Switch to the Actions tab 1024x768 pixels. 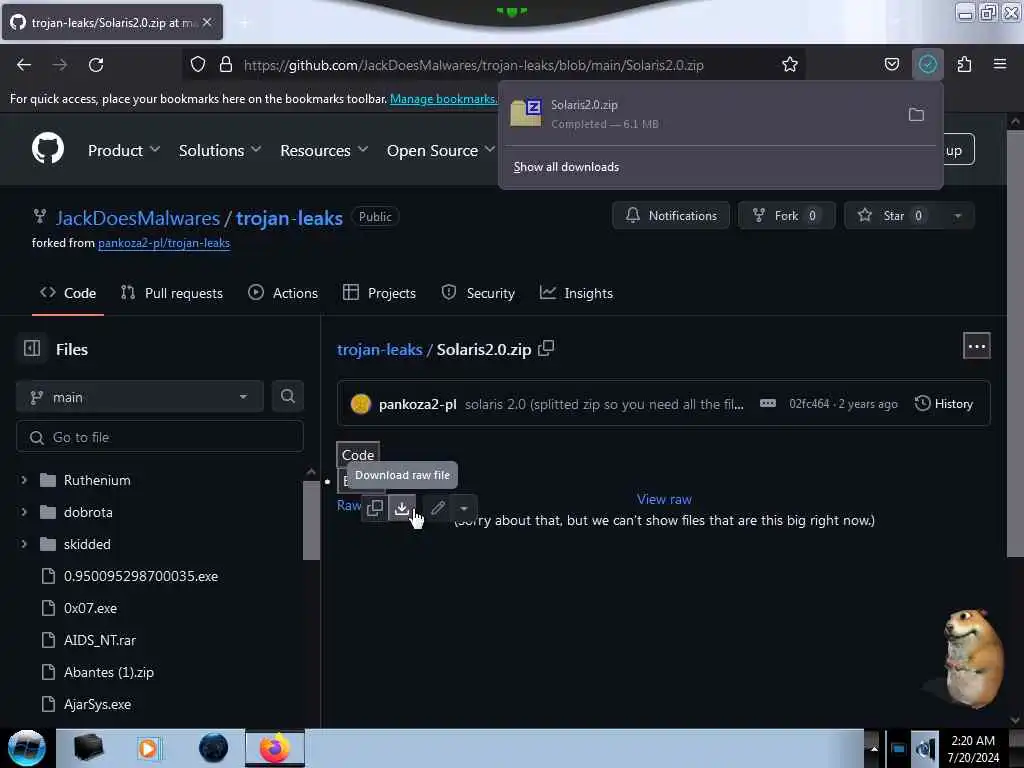283,293
